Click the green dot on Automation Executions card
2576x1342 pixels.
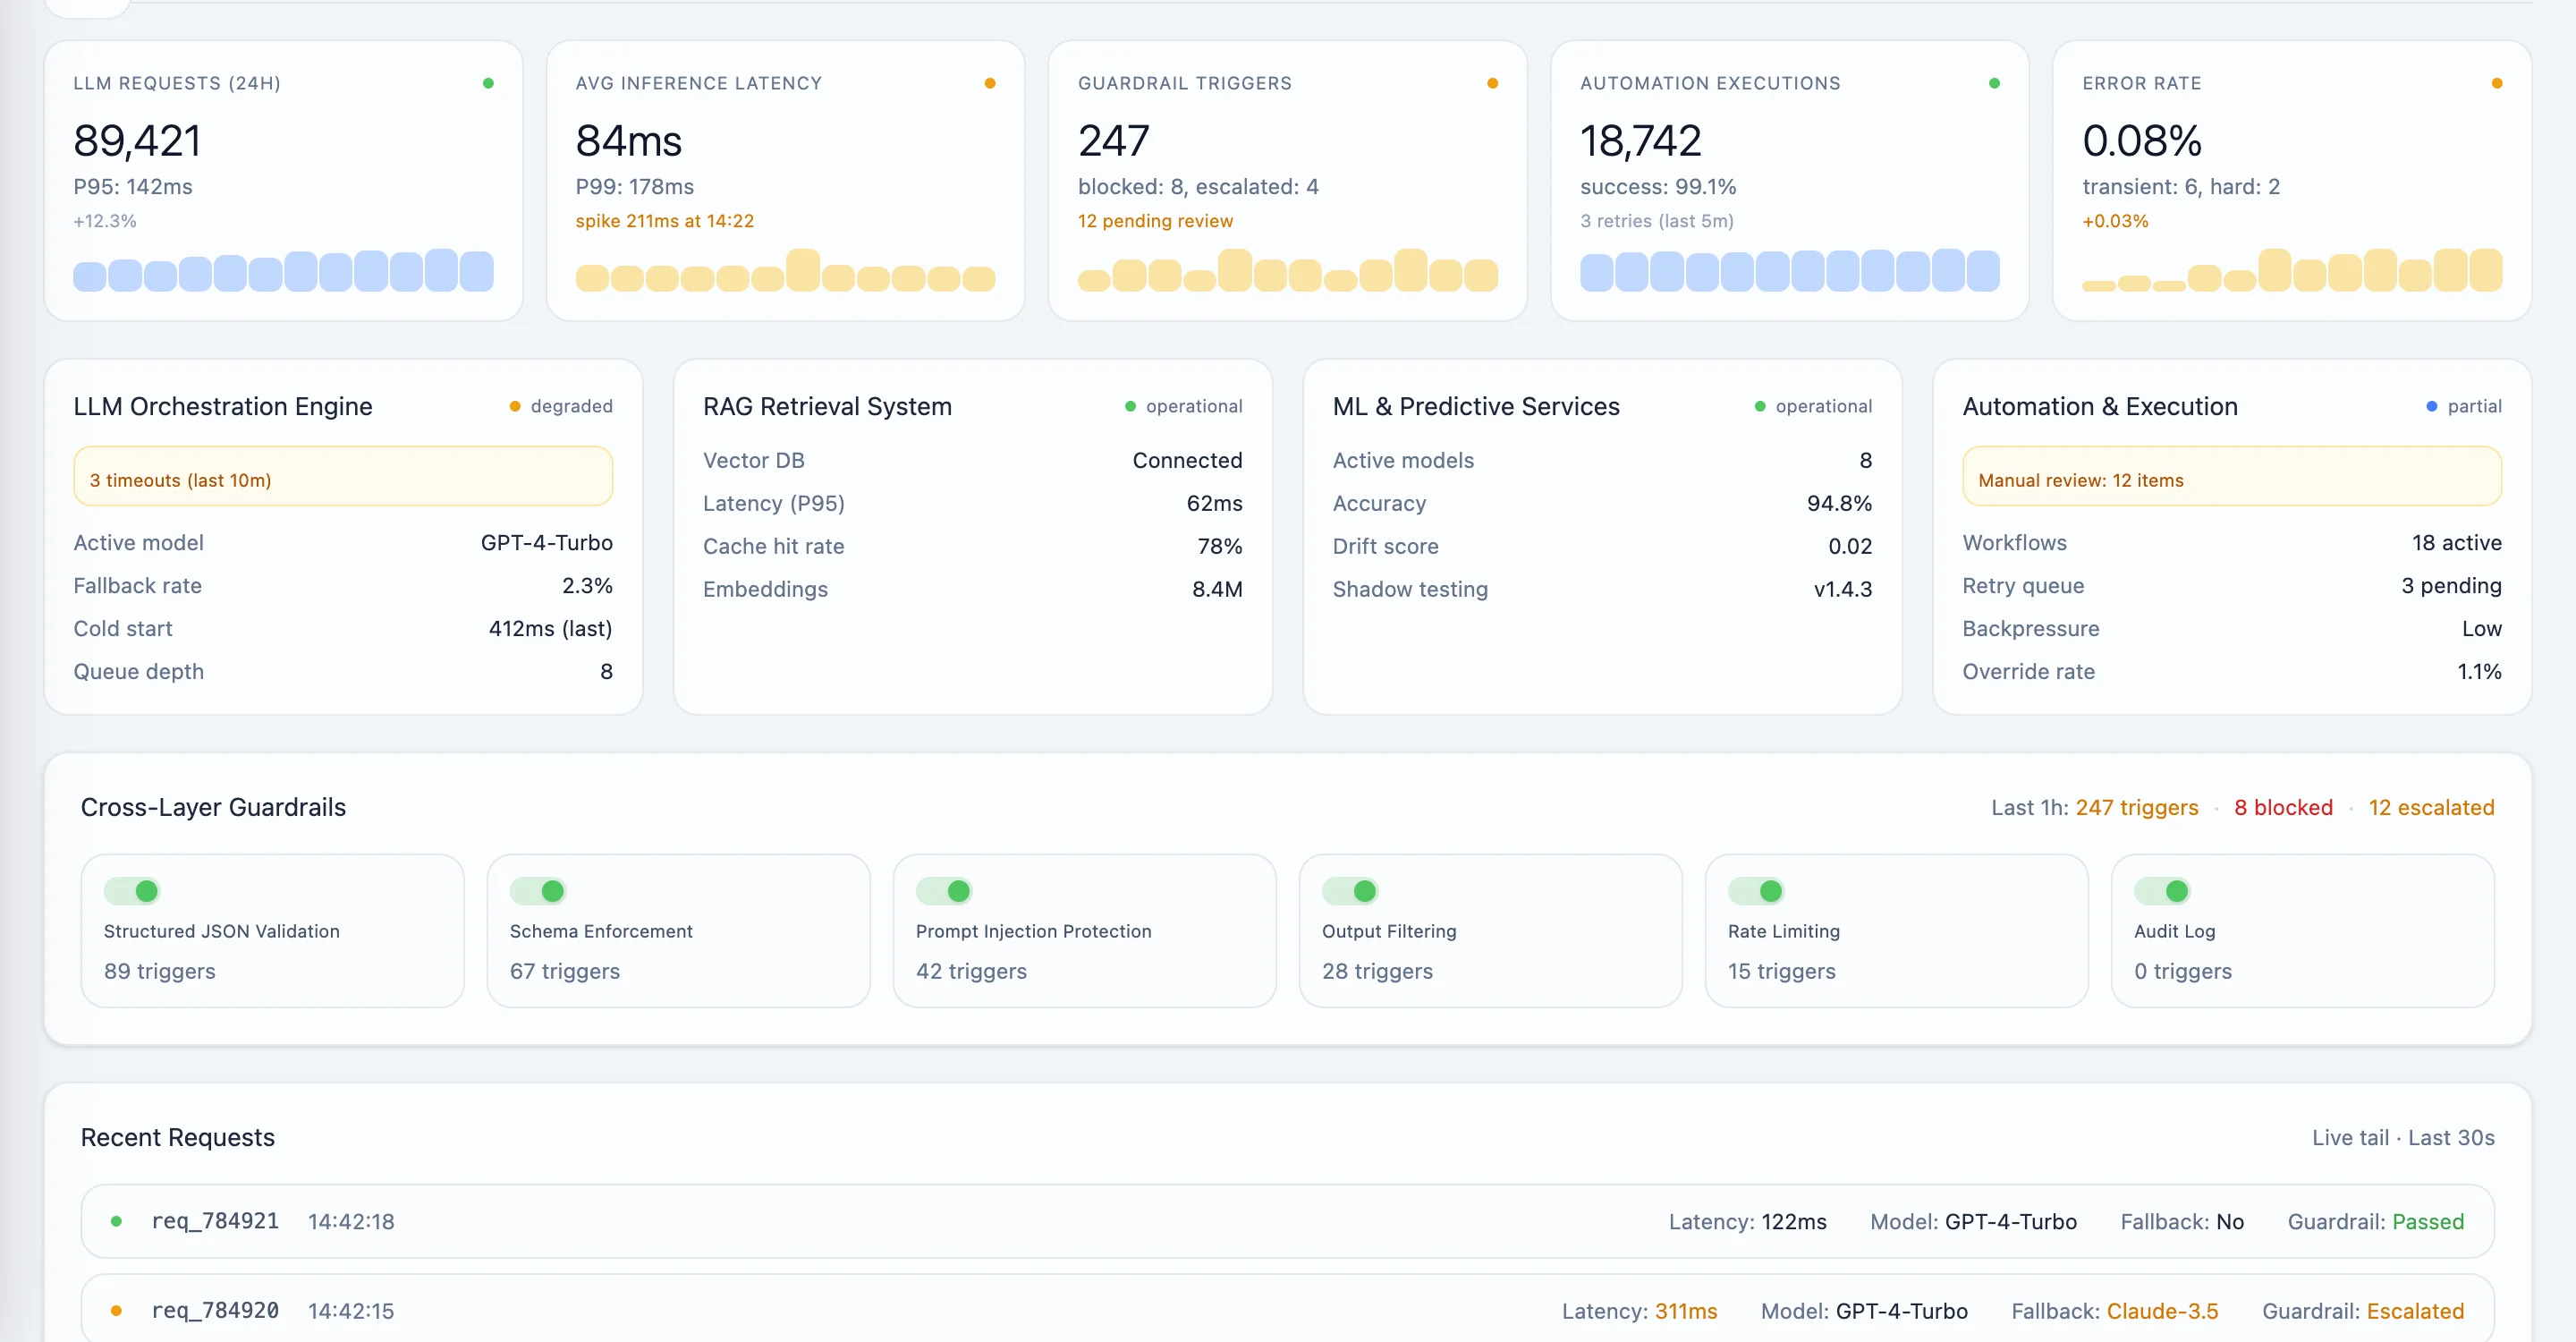(1993, 83)
